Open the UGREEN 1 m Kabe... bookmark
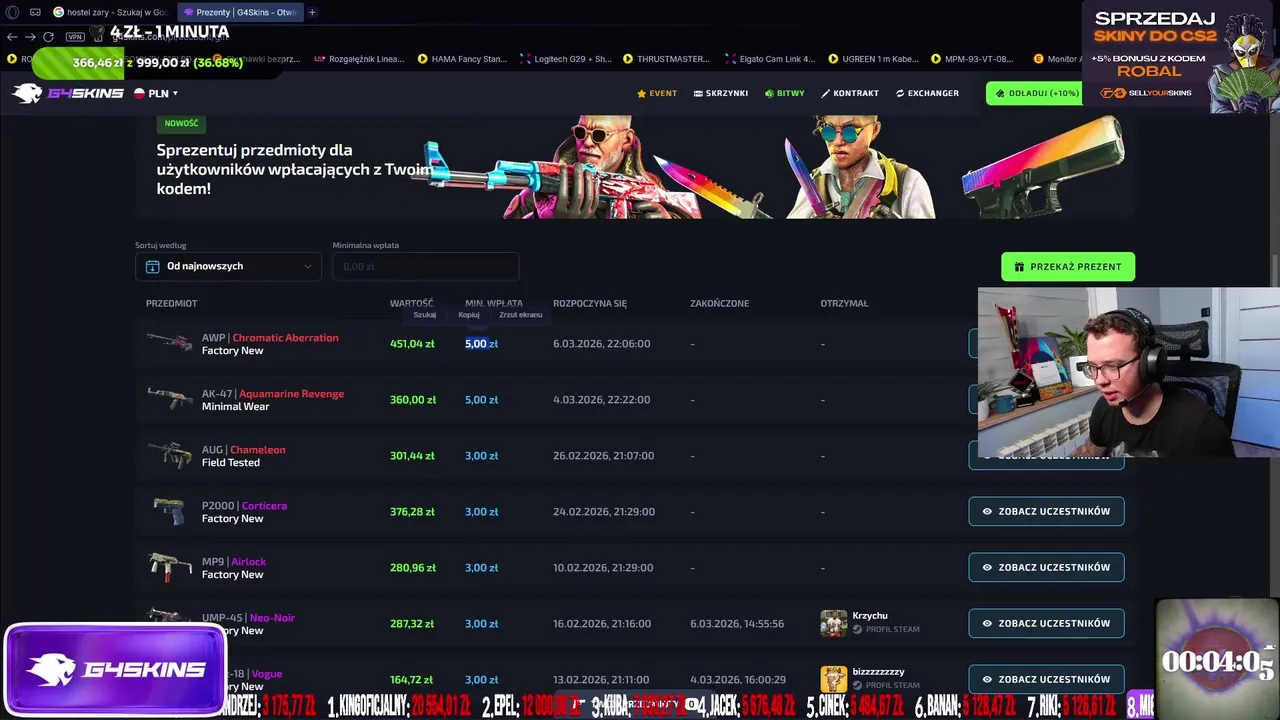The height and width of the screenshot is (720, 1280). click(x=873, y=59)
